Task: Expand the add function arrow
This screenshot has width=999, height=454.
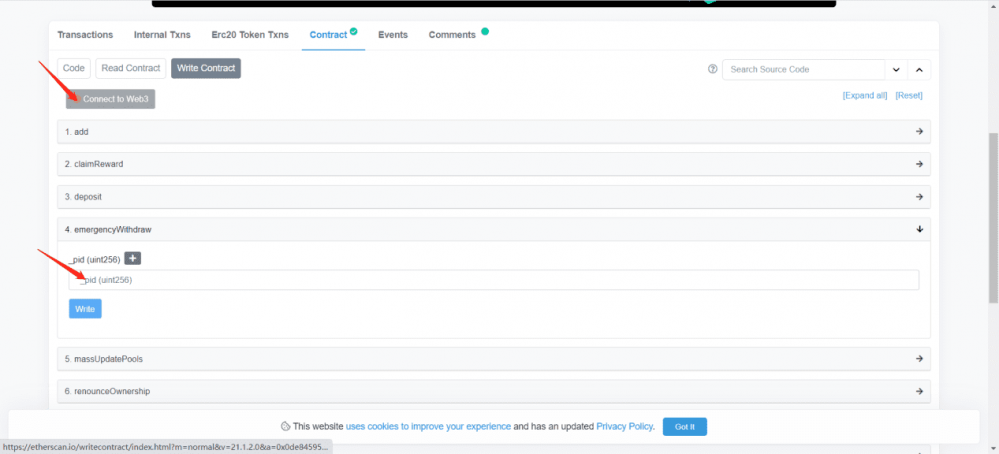Action: click(919, 132)
